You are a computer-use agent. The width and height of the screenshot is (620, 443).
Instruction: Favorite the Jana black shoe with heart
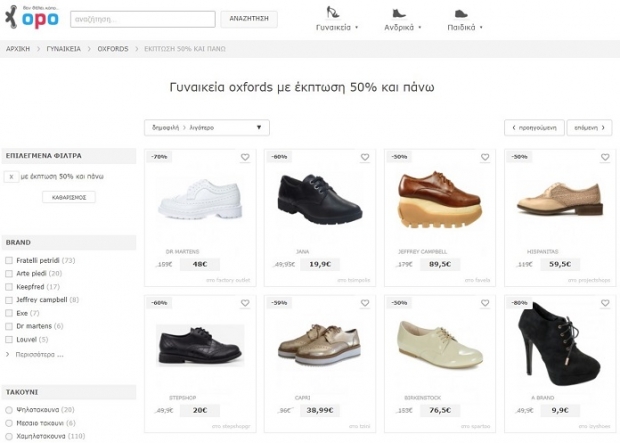365,157
